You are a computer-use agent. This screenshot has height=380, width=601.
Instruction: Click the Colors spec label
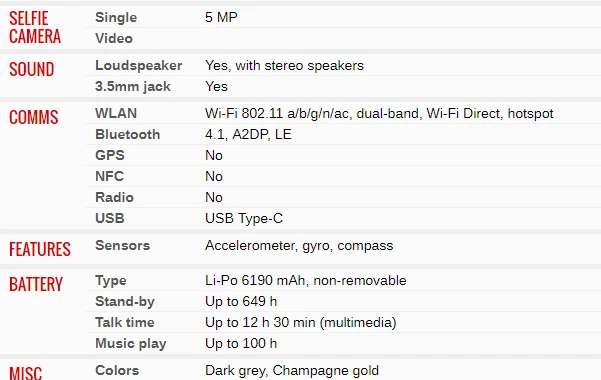[117, 370]
